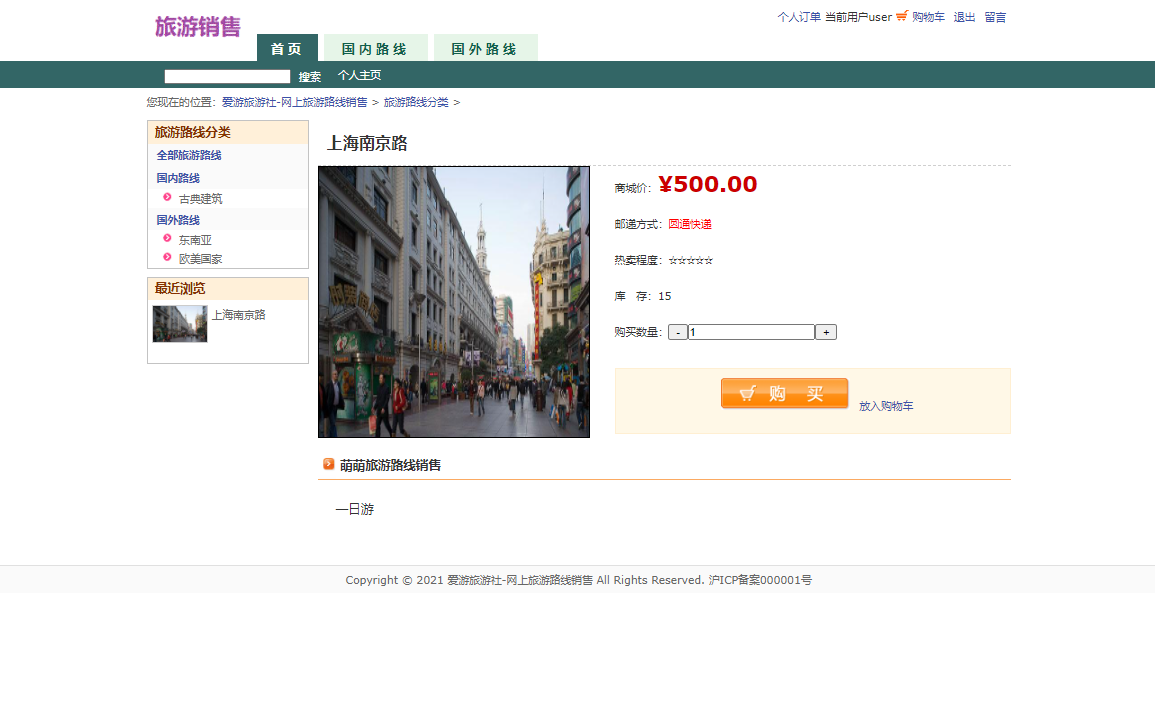Click the orange arrow icon beside 萌萌旅游路线销售
Image resolution: width=1155 pixels, height=703 pixels.
329,464
